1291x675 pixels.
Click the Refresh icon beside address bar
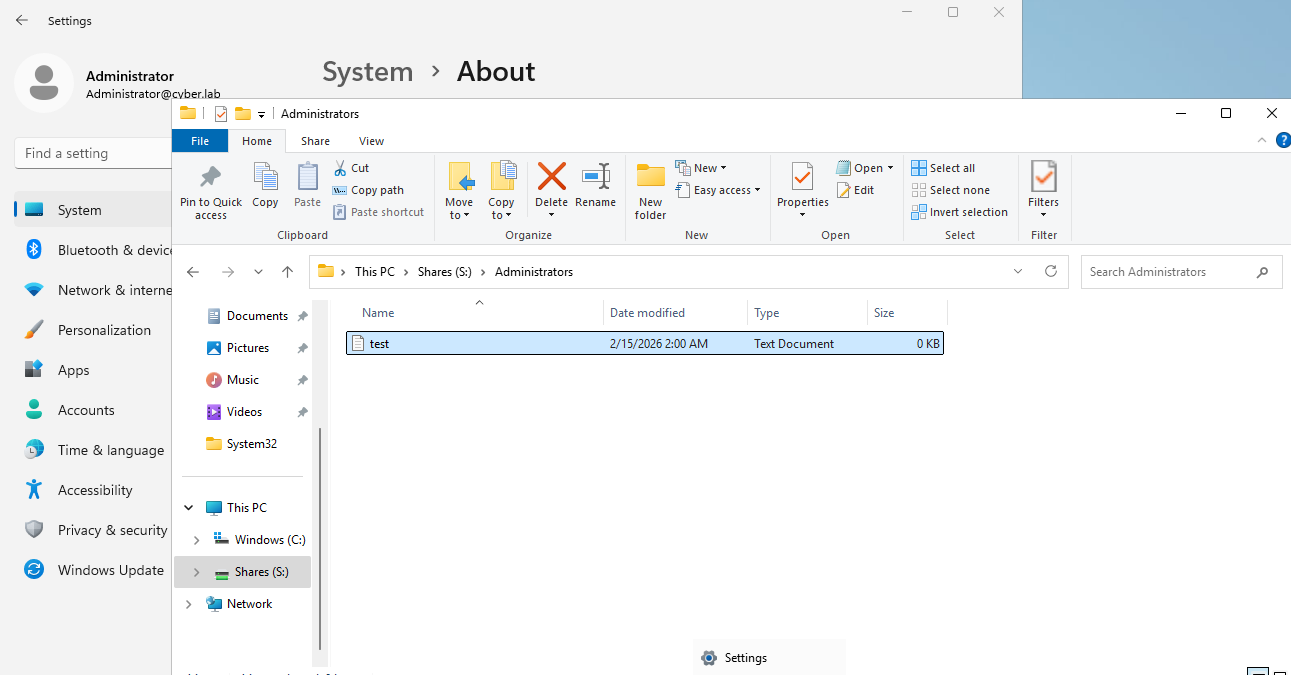tap(1050, 271)
